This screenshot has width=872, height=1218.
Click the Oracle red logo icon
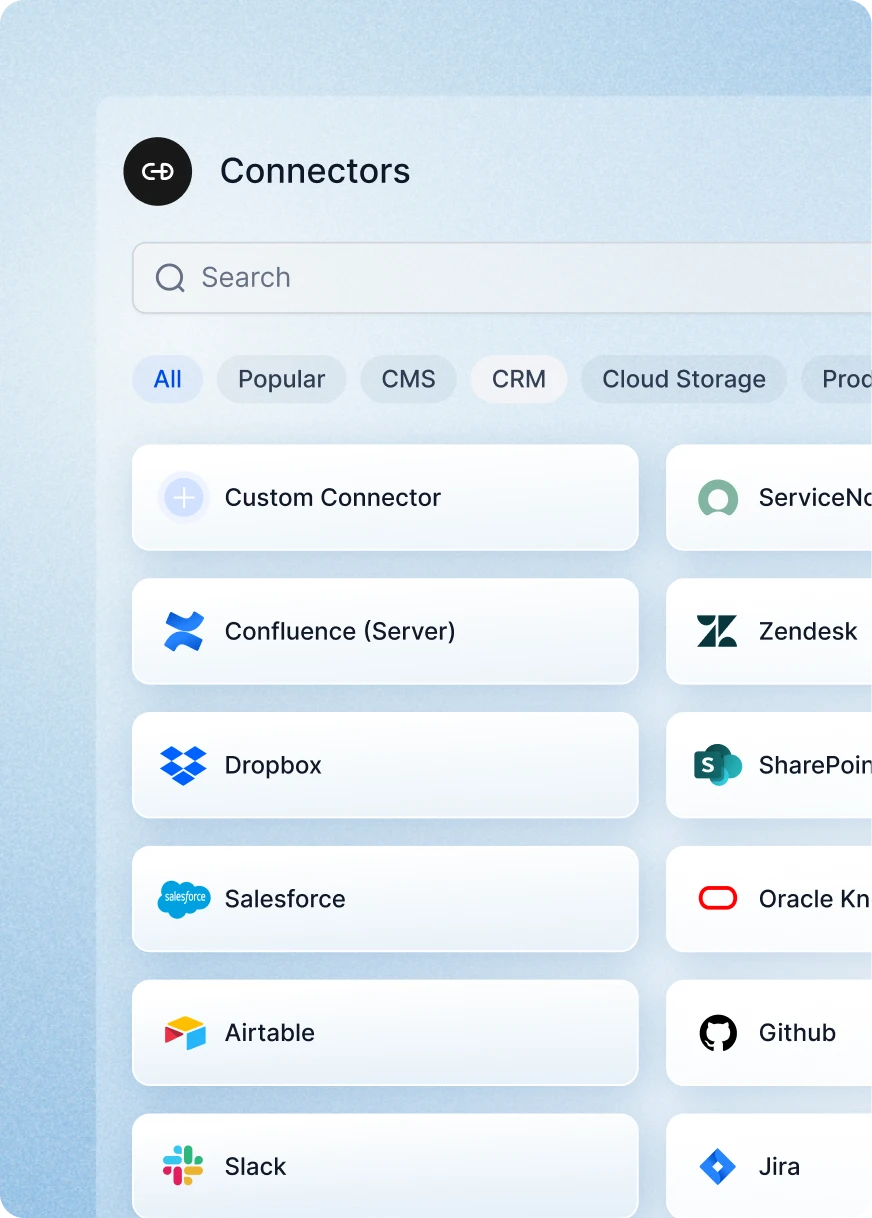(718, 899)
